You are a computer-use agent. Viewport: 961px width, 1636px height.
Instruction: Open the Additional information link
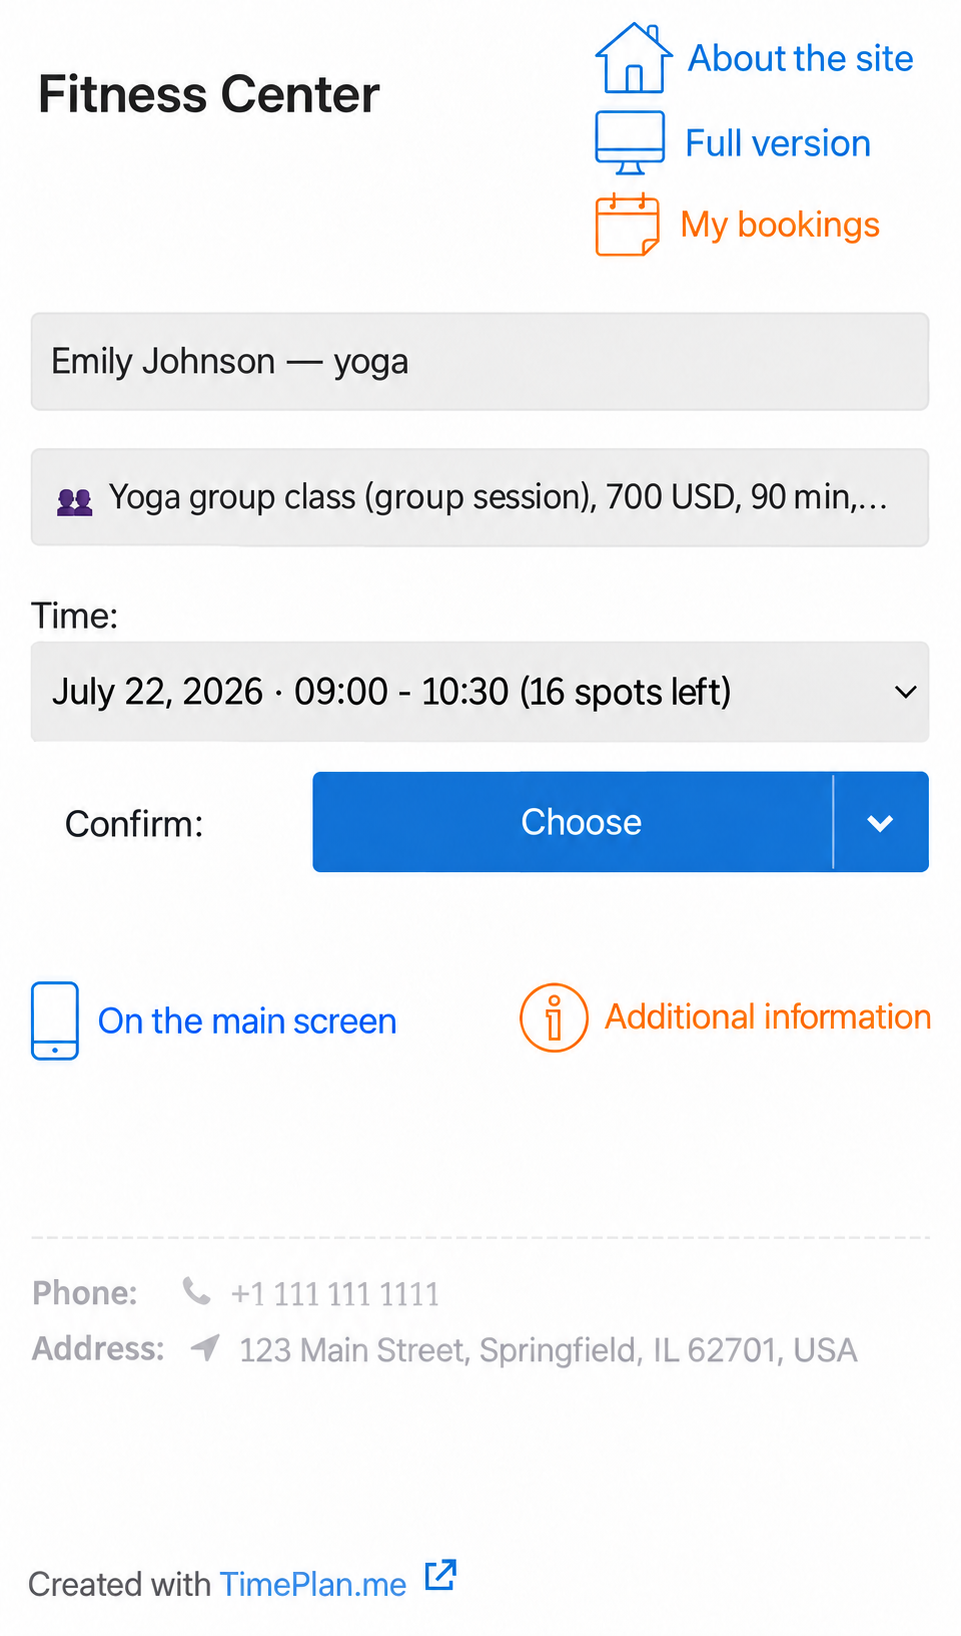[x=768, y=1018]
